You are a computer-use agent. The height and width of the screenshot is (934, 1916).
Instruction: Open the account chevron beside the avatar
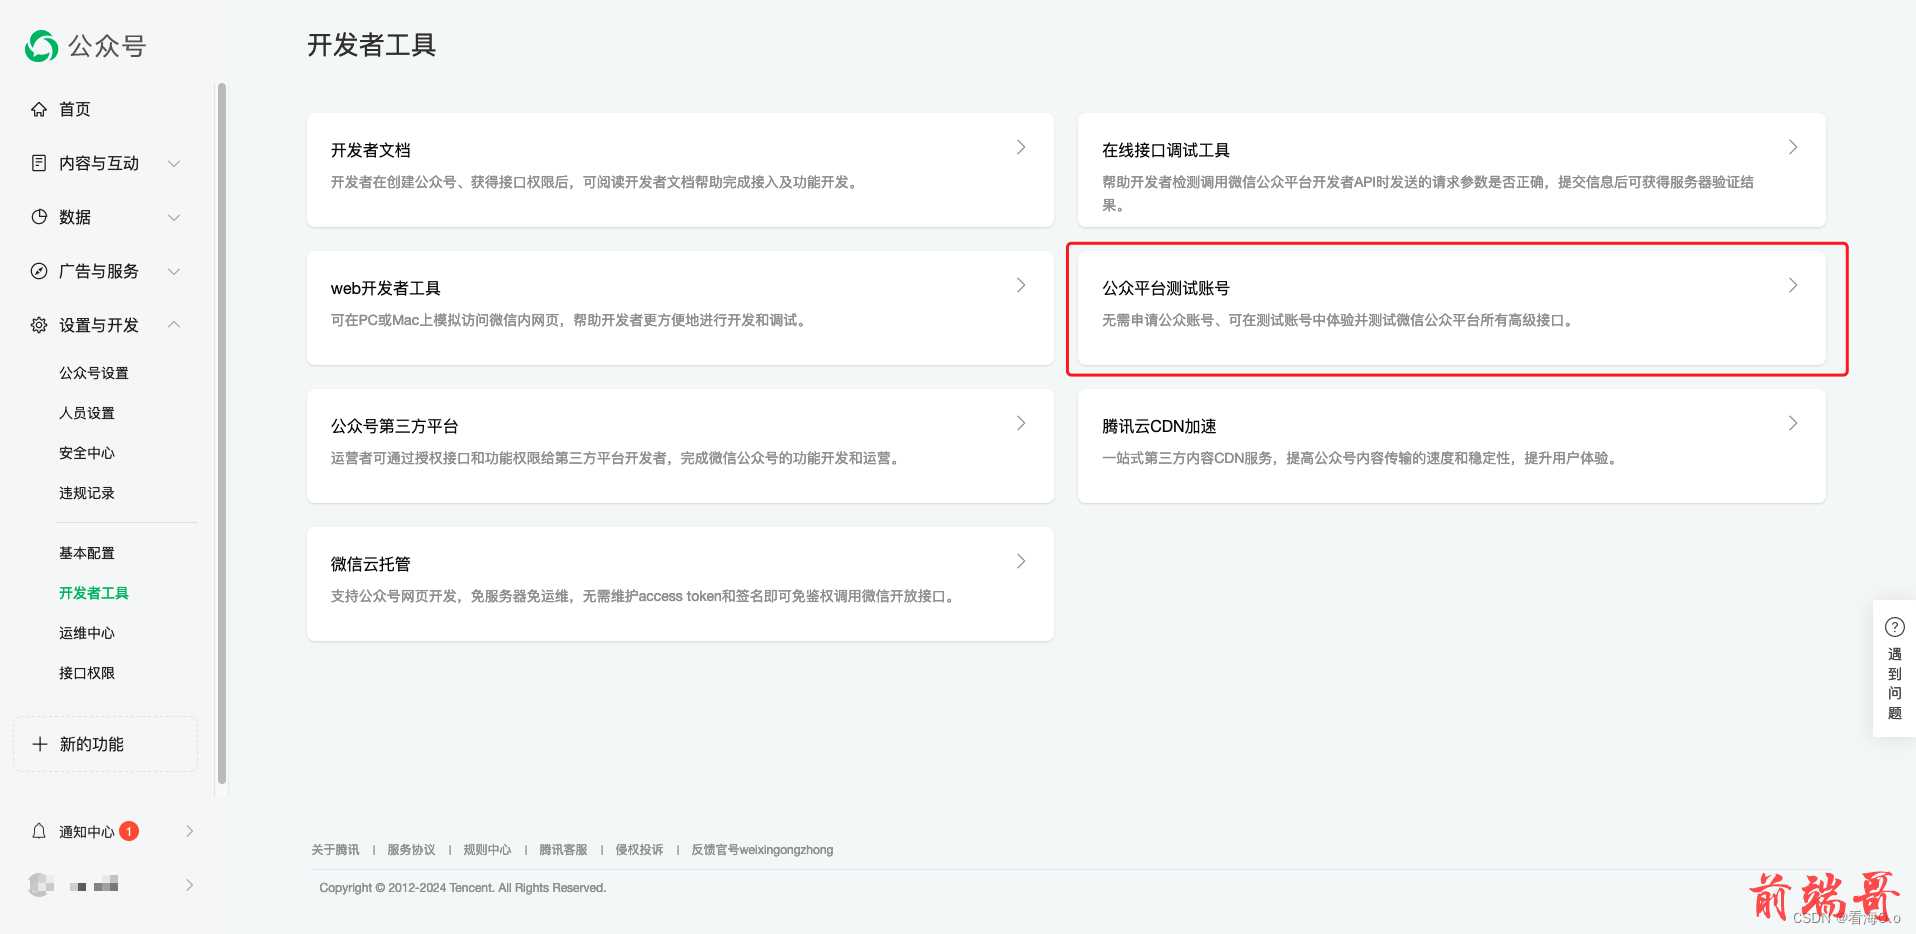(190, 885)
